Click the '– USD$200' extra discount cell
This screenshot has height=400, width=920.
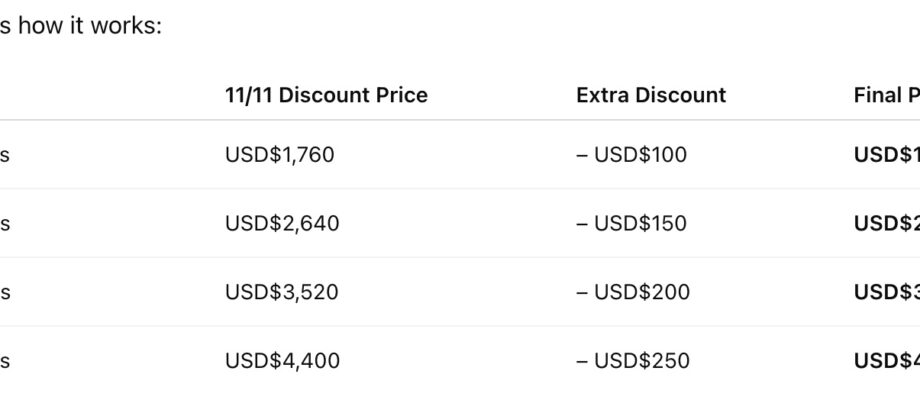tap(632, 292)
